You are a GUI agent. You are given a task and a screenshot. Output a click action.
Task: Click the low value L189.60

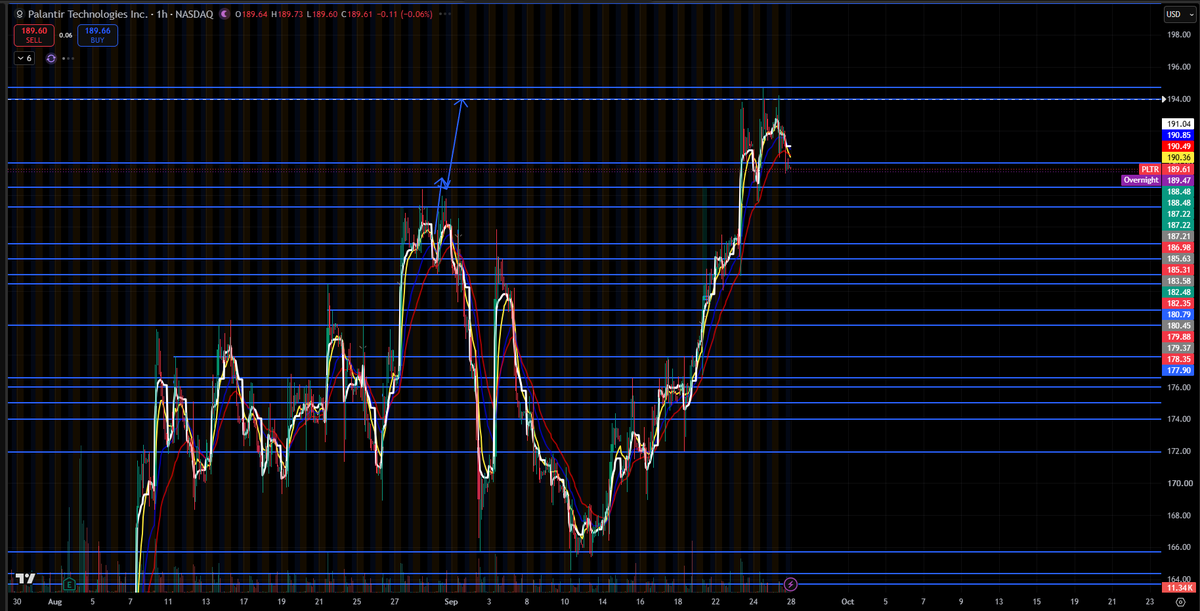(321, 13)
